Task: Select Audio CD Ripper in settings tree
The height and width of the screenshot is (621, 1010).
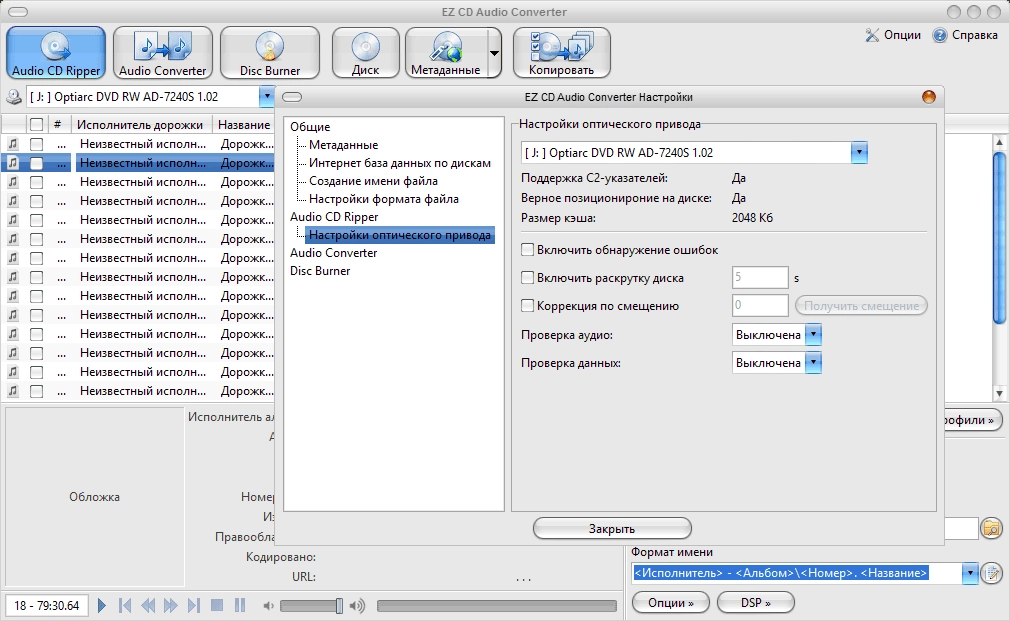Action: pyautogui.click(x=334, y=217)
